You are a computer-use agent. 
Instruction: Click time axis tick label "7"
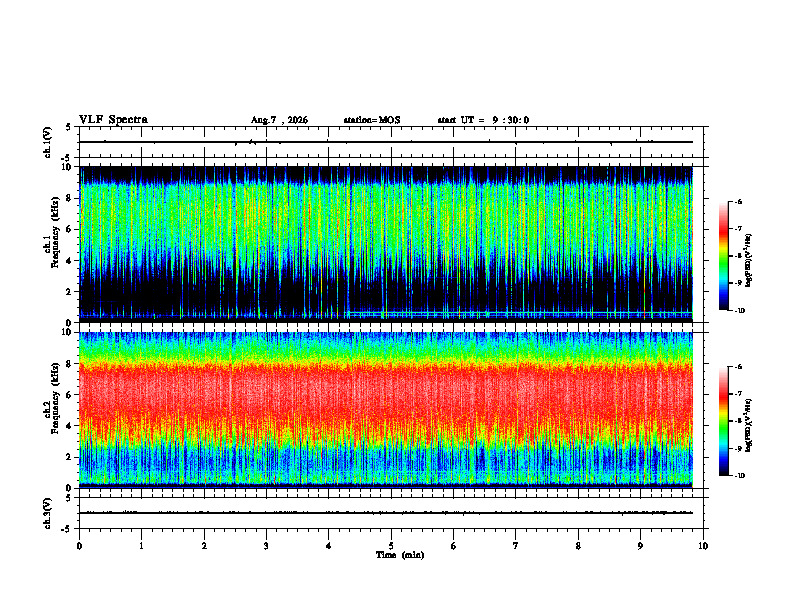(516, 546)
